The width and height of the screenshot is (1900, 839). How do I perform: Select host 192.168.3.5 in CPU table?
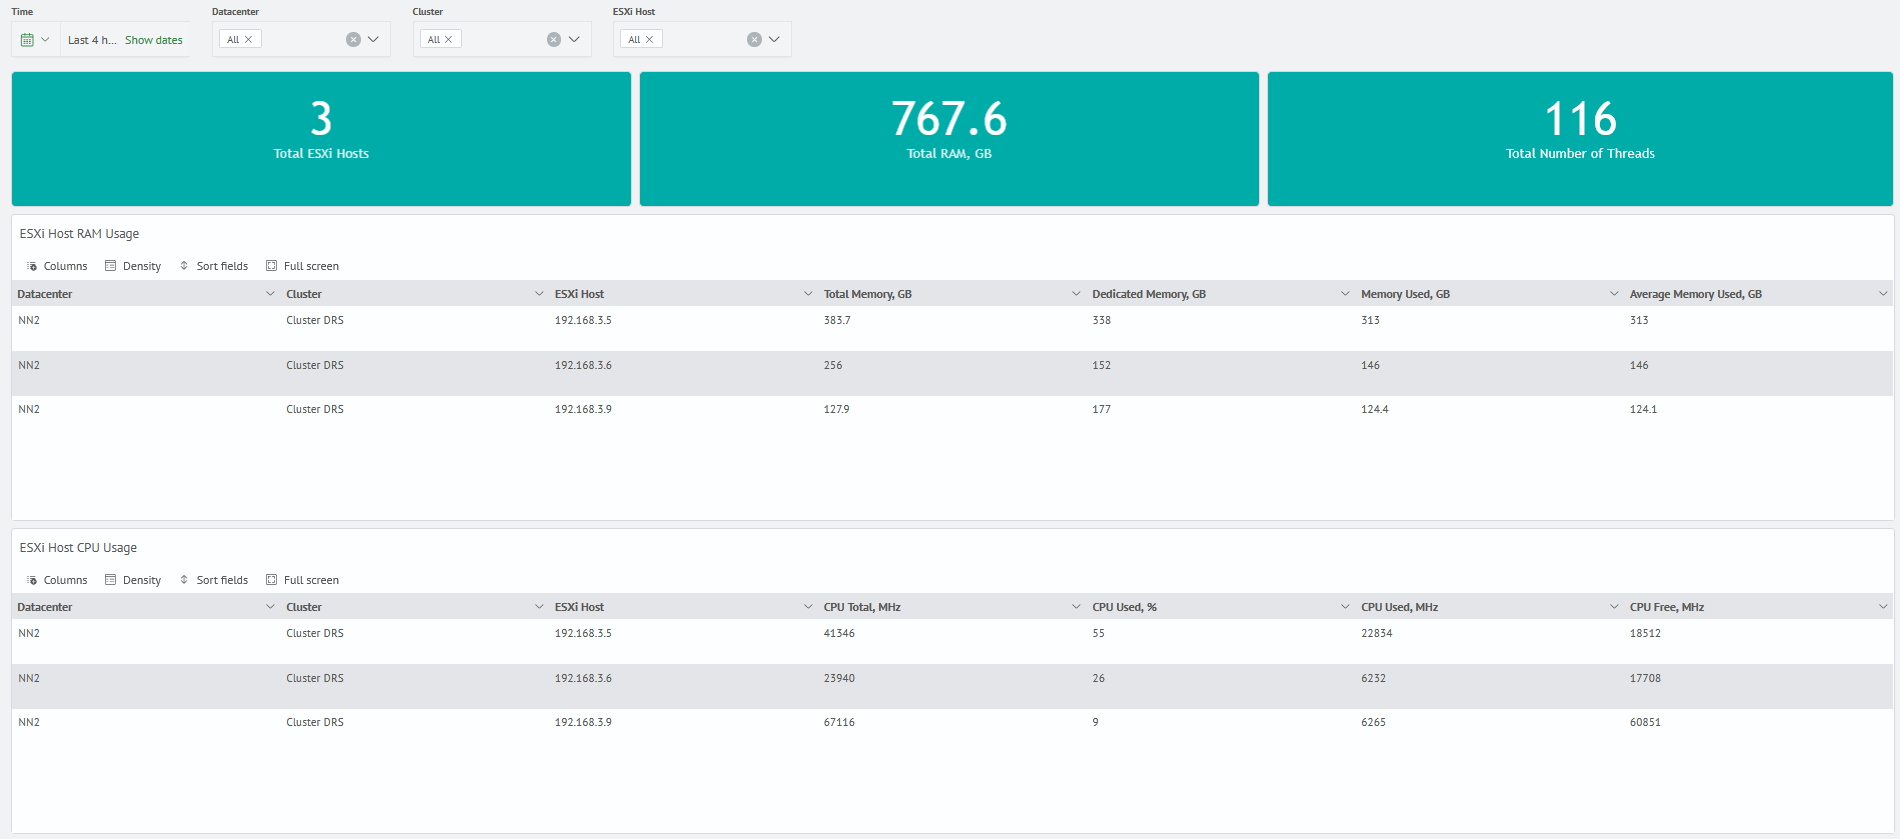pos(583,634)
